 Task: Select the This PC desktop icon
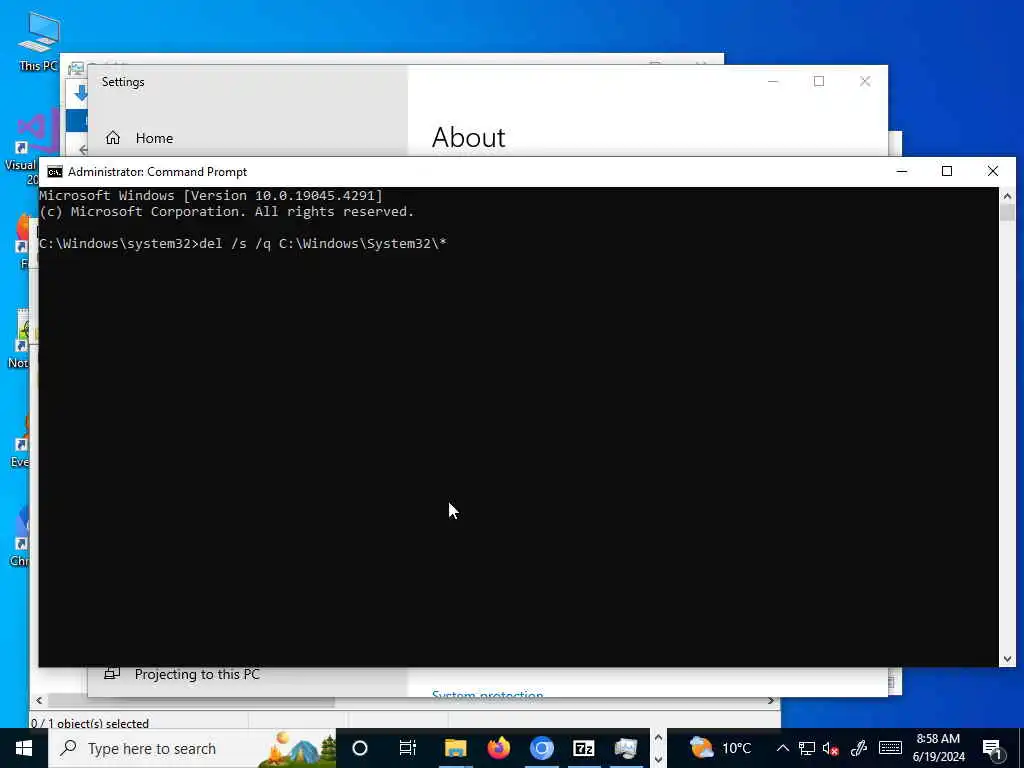38,40
